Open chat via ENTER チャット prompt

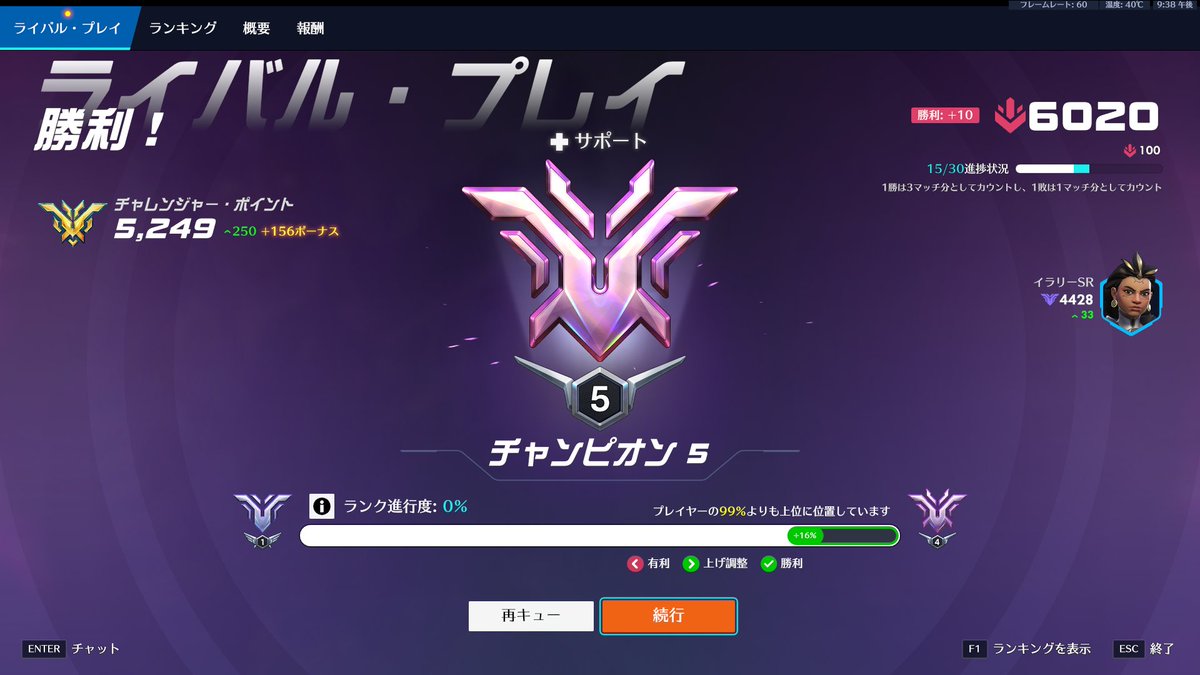click(x=70, y=648)
